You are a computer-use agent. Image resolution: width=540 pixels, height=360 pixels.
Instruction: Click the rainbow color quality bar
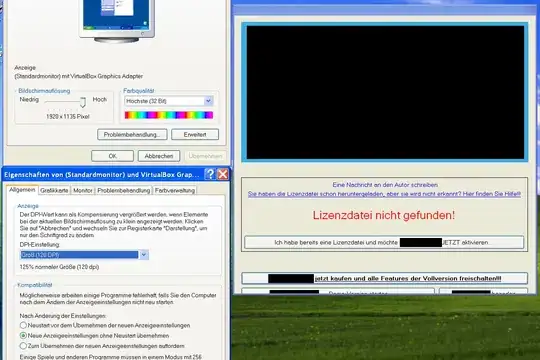pyautogui.click(x=169, y=115)
